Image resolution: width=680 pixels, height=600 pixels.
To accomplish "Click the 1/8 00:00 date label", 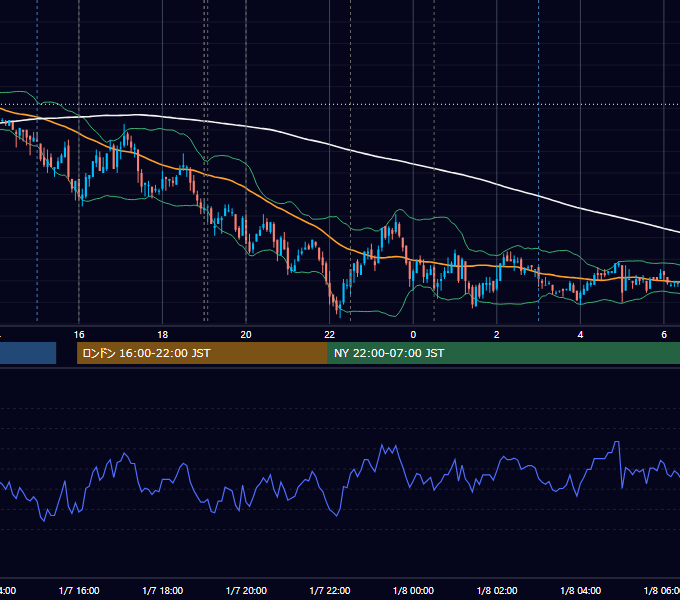I will [x=413, y=591].
